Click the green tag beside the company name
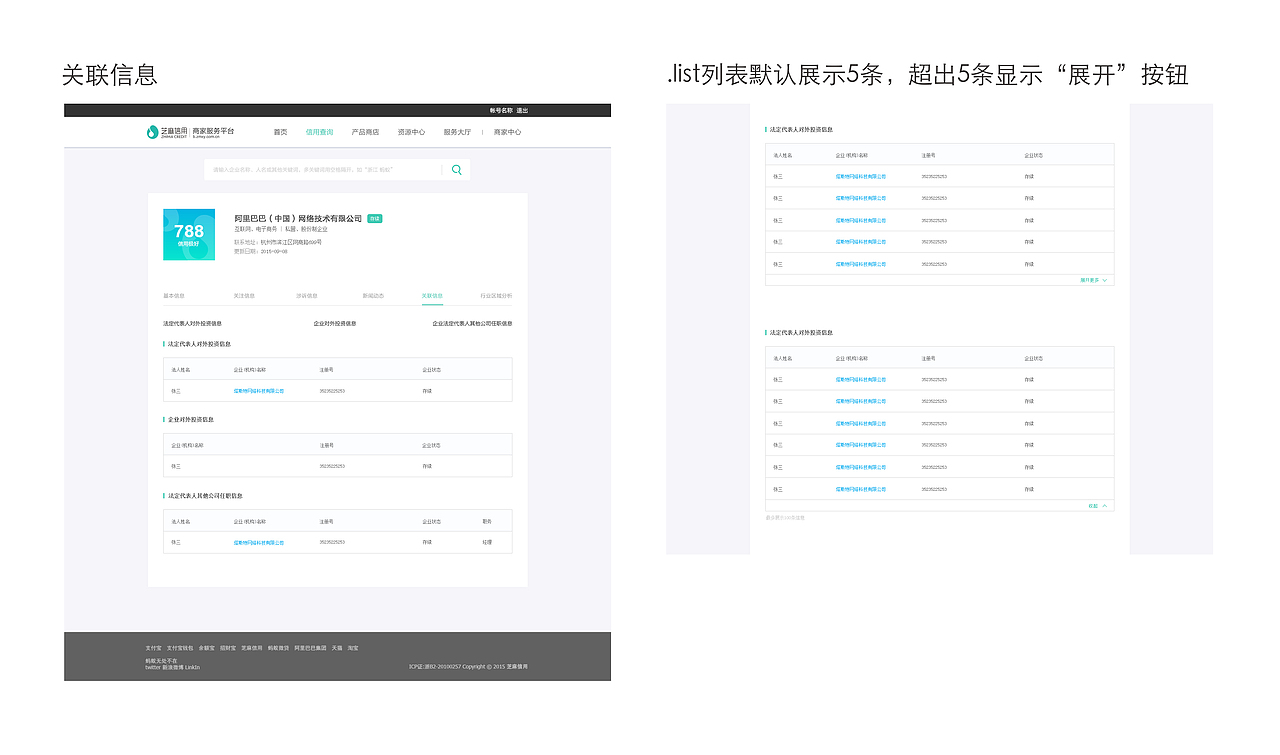The width and height of the screenshot is (1280, 755). [x=374, y=218]
